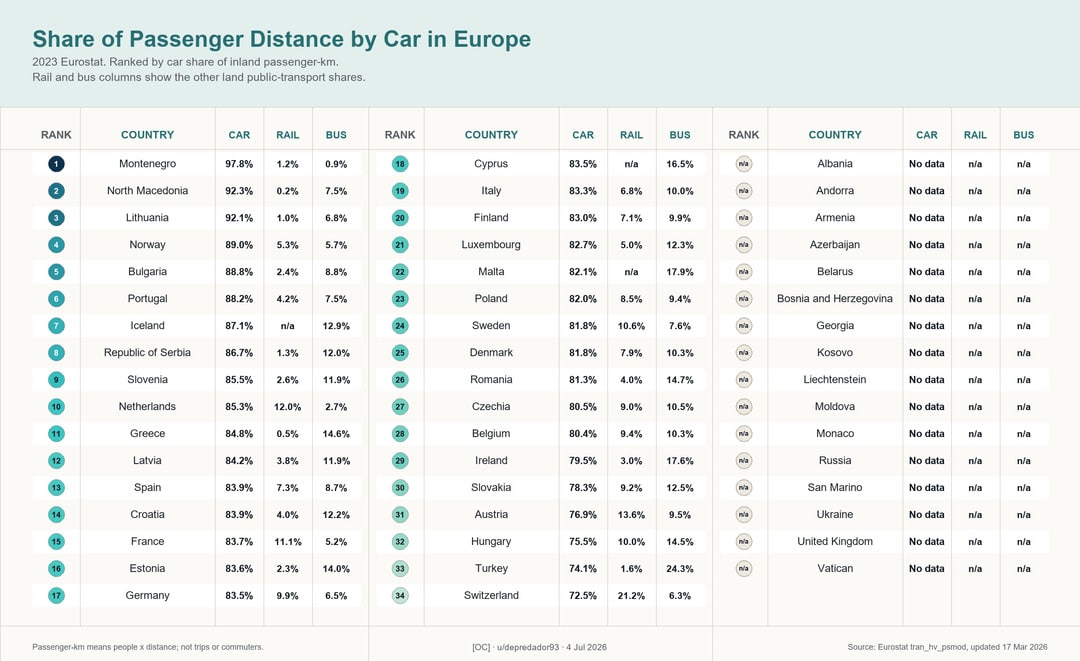Select rank 26 badge for Romania
The height and width of the screenshot is (661, 1080).
(x=400, y=379)
